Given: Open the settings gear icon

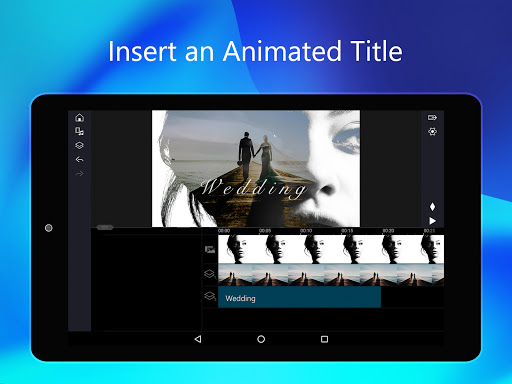Looking at the screenshot, I should [x=432, y=132].
